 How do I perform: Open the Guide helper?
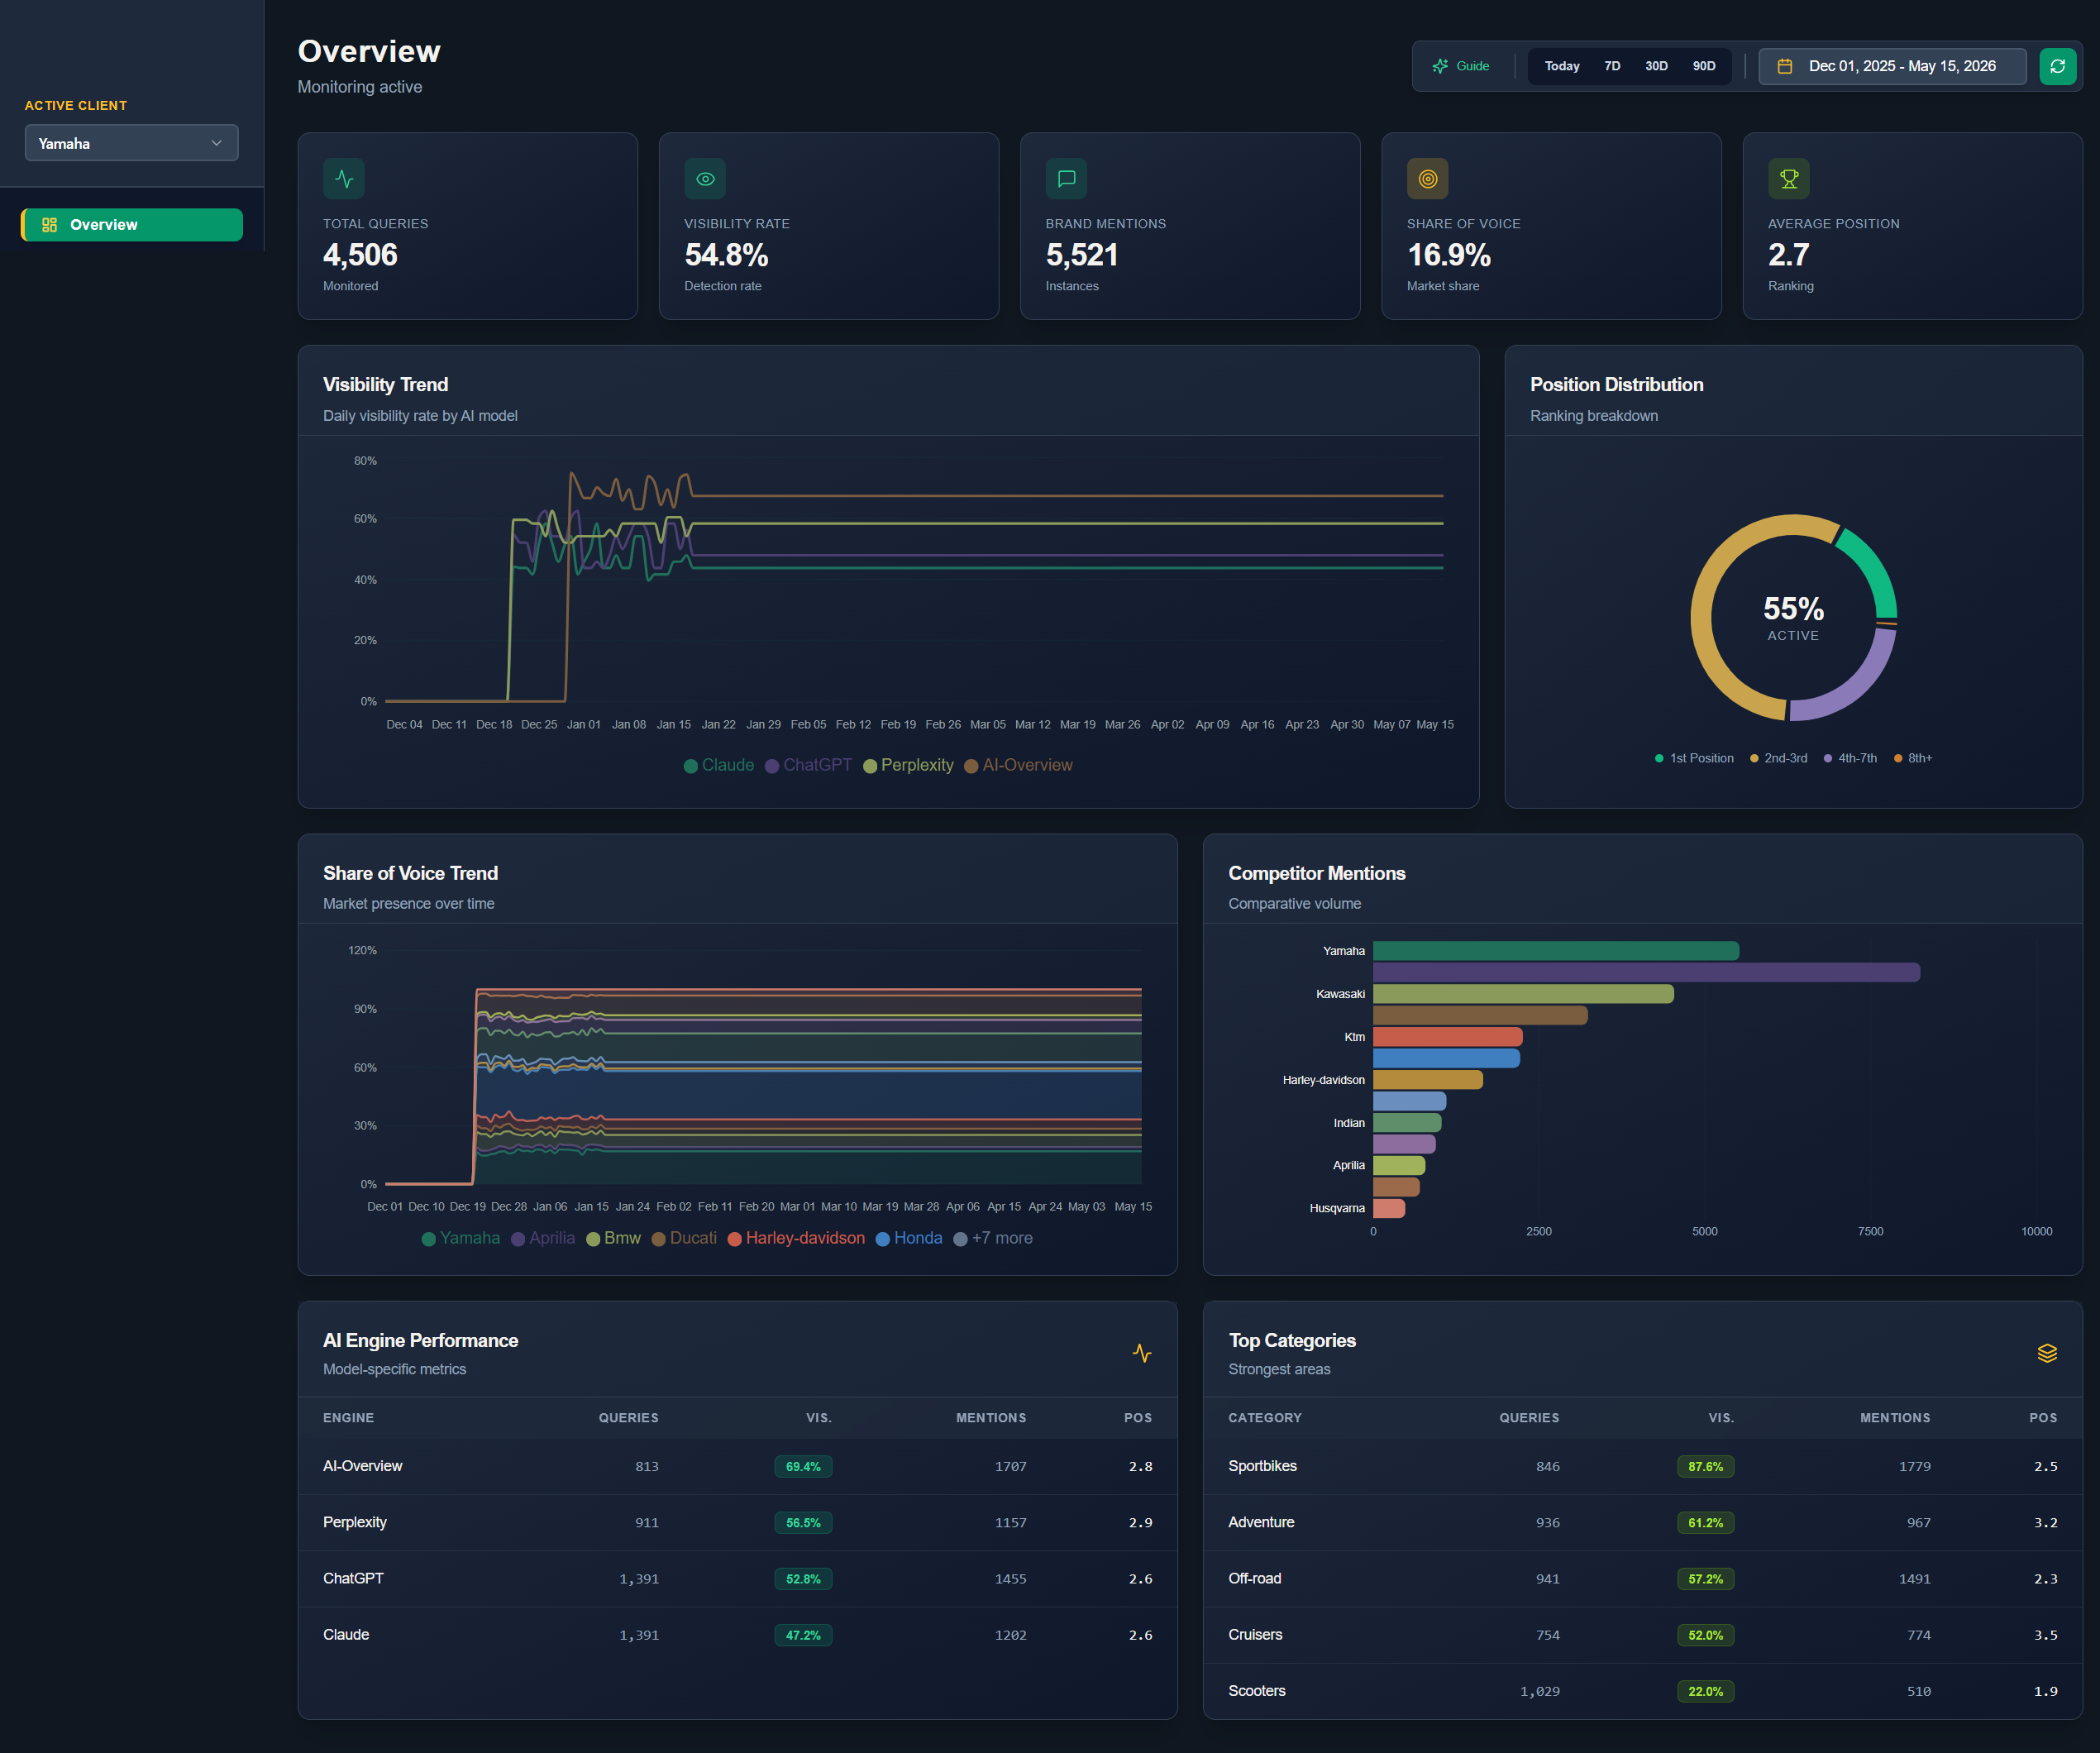[1461, 66]
